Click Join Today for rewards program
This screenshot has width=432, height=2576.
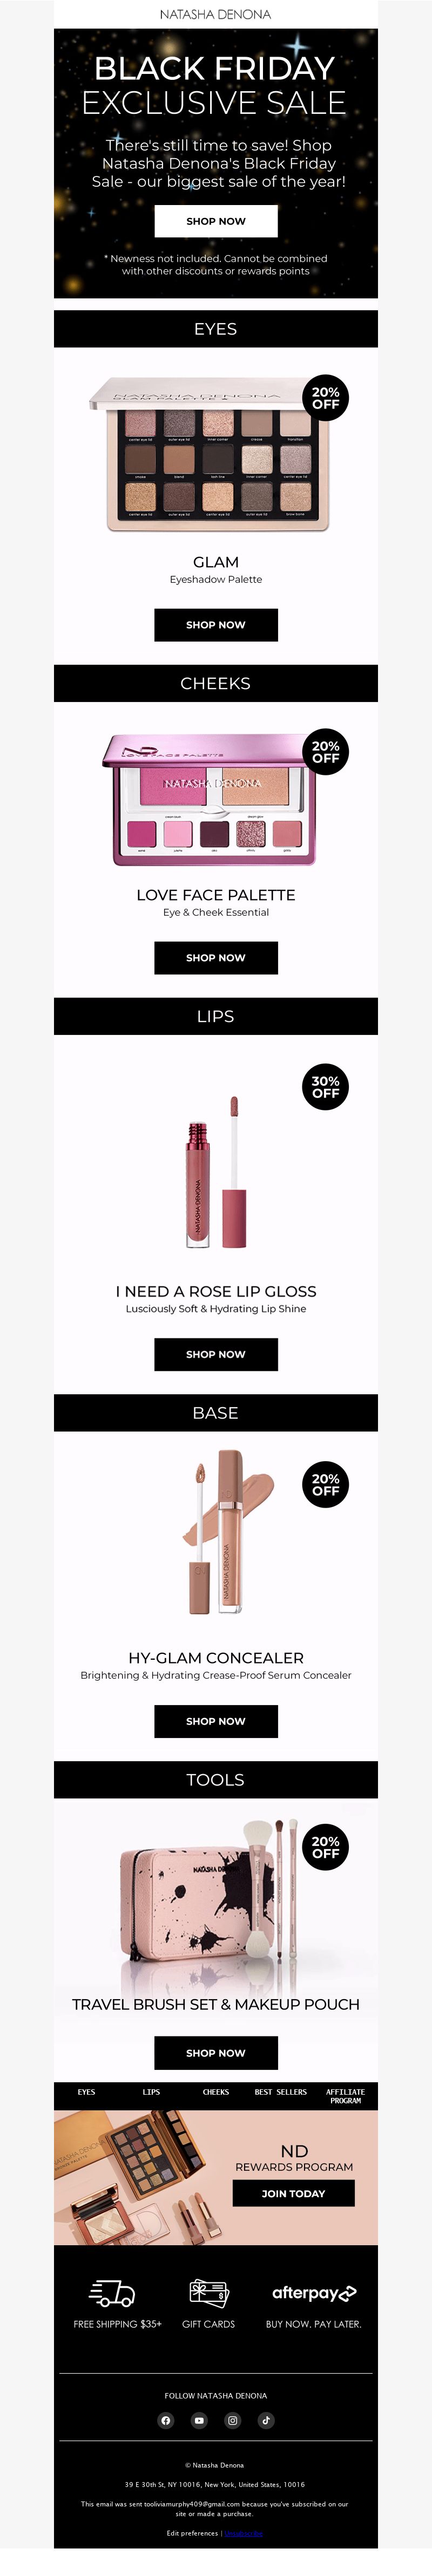coord(293,2193)
